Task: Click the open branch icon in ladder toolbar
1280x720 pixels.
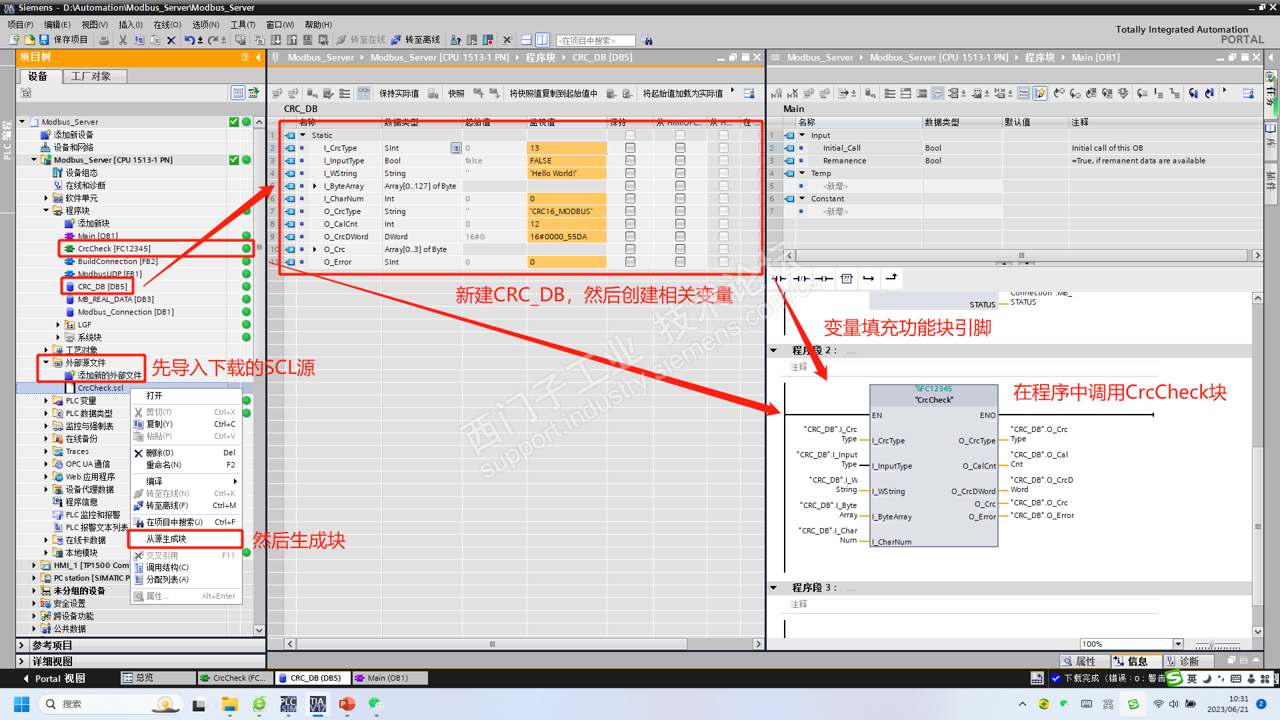Action: point(868,279)
